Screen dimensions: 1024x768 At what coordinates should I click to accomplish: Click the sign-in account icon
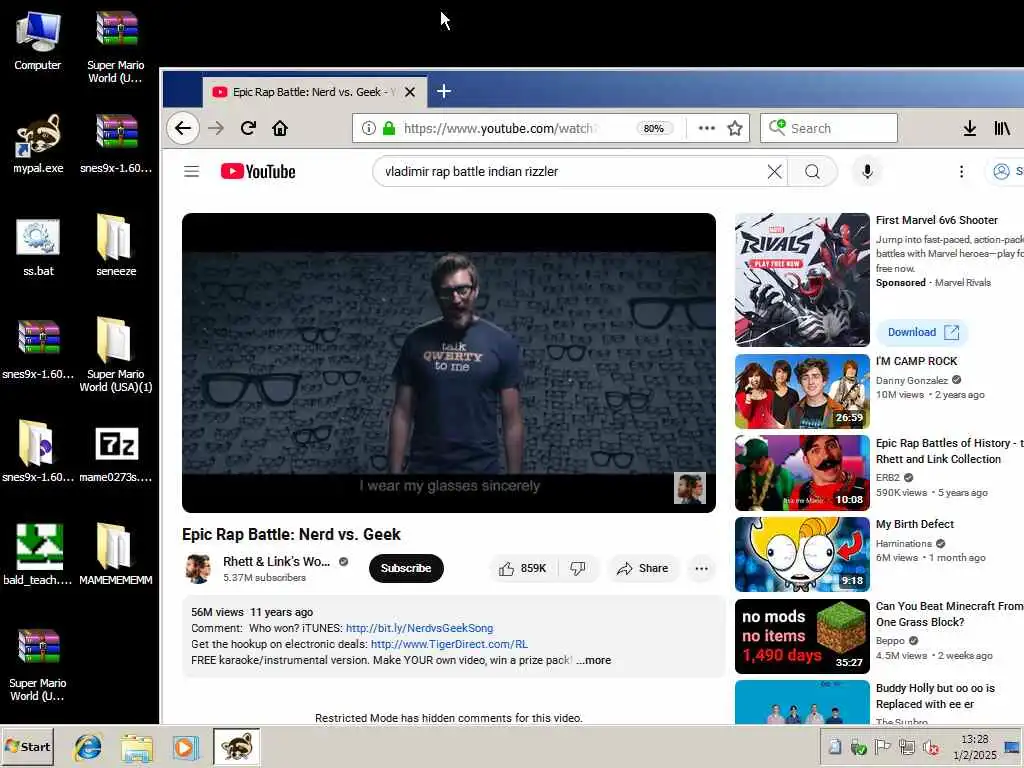click(x=1001, y=171)
